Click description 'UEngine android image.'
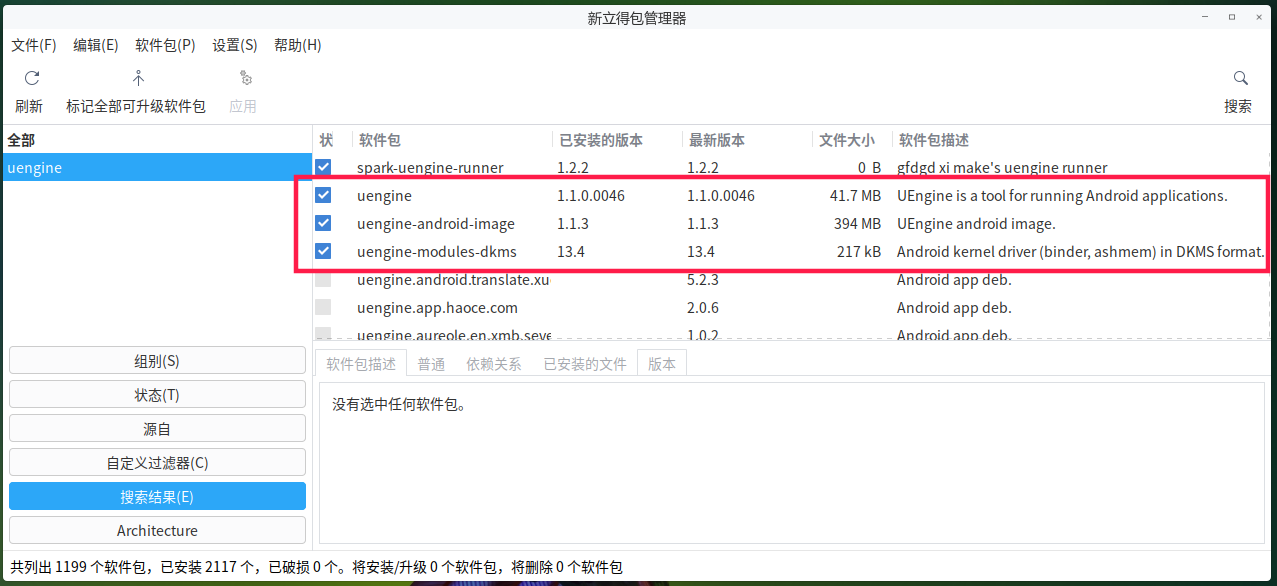 click(976, 224)
